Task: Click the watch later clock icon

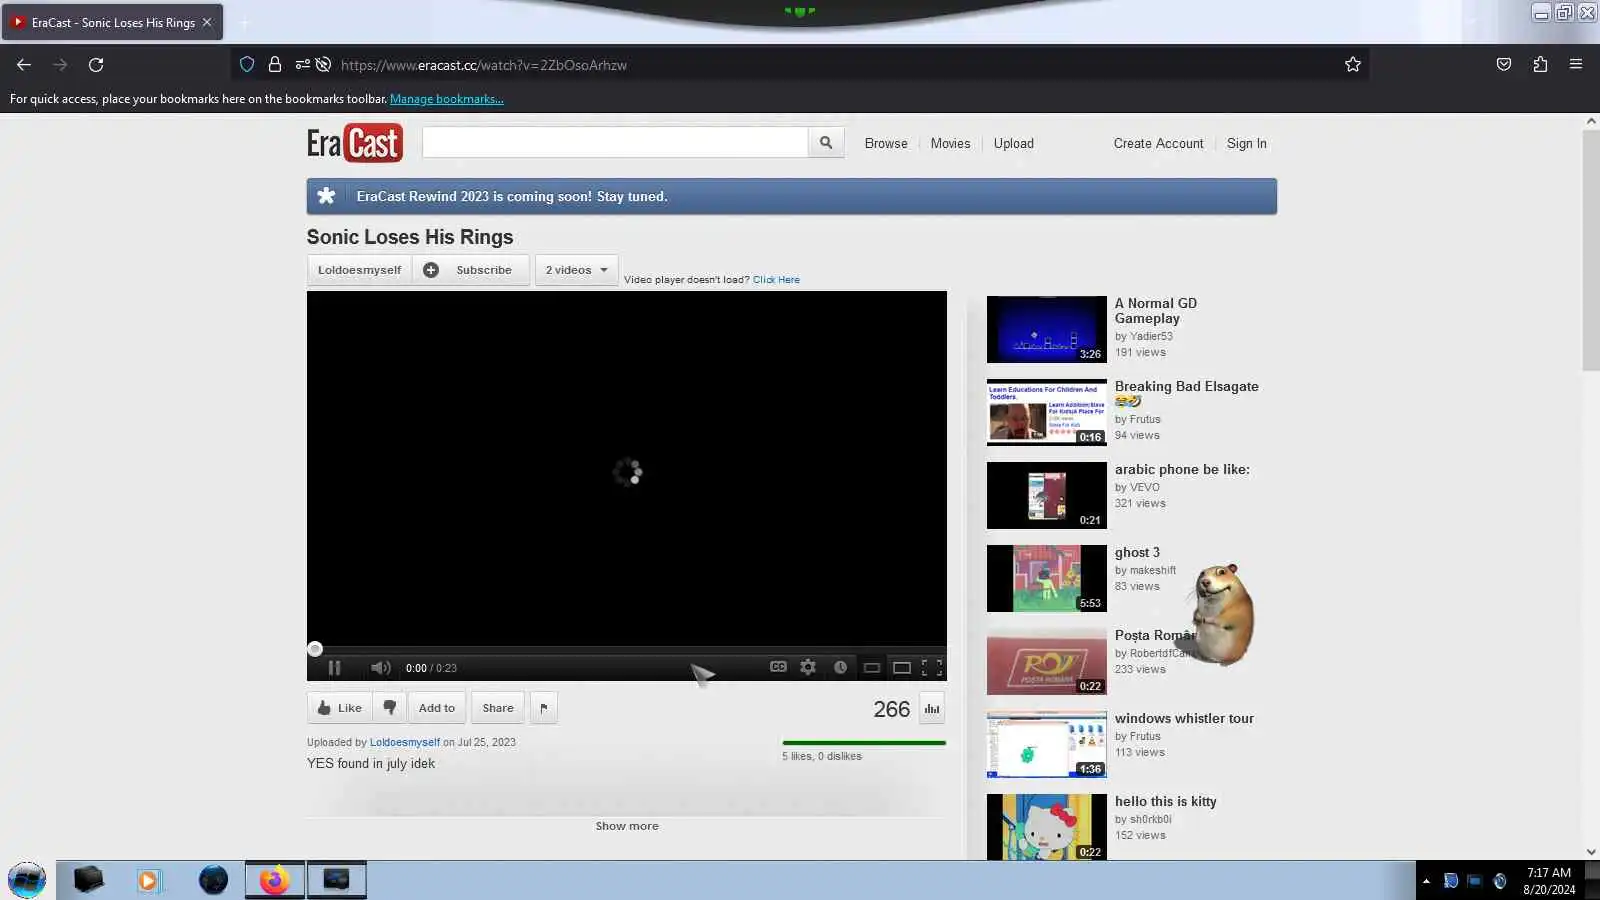Action: pos(841,667)
